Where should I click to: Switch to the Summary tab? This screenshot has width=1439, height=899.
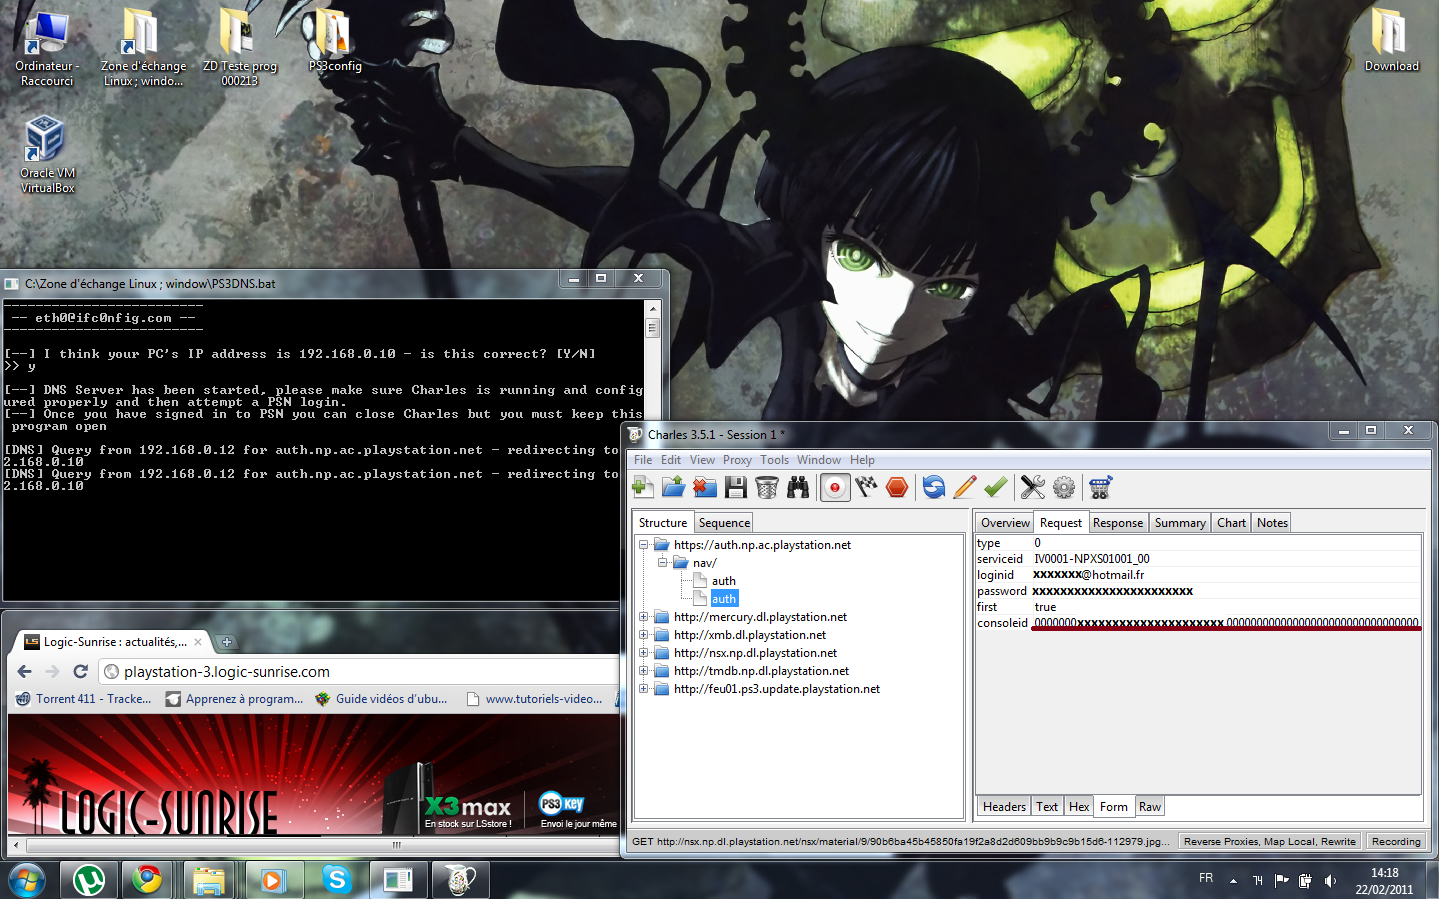point(1180,523)
